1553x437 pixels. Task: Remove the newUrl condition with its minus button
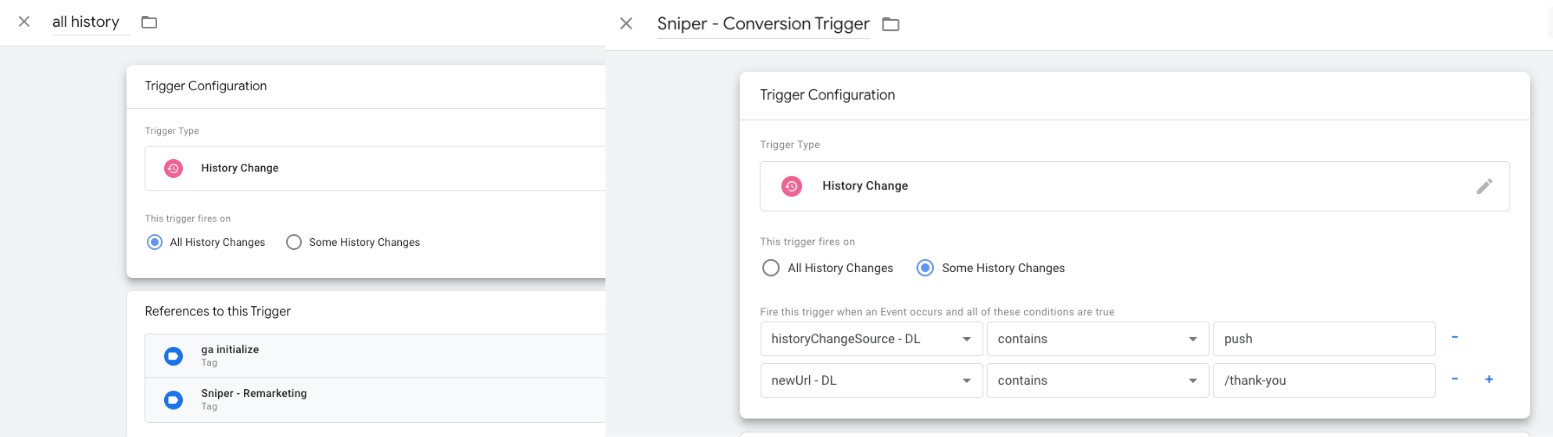tap(1455, 379)
